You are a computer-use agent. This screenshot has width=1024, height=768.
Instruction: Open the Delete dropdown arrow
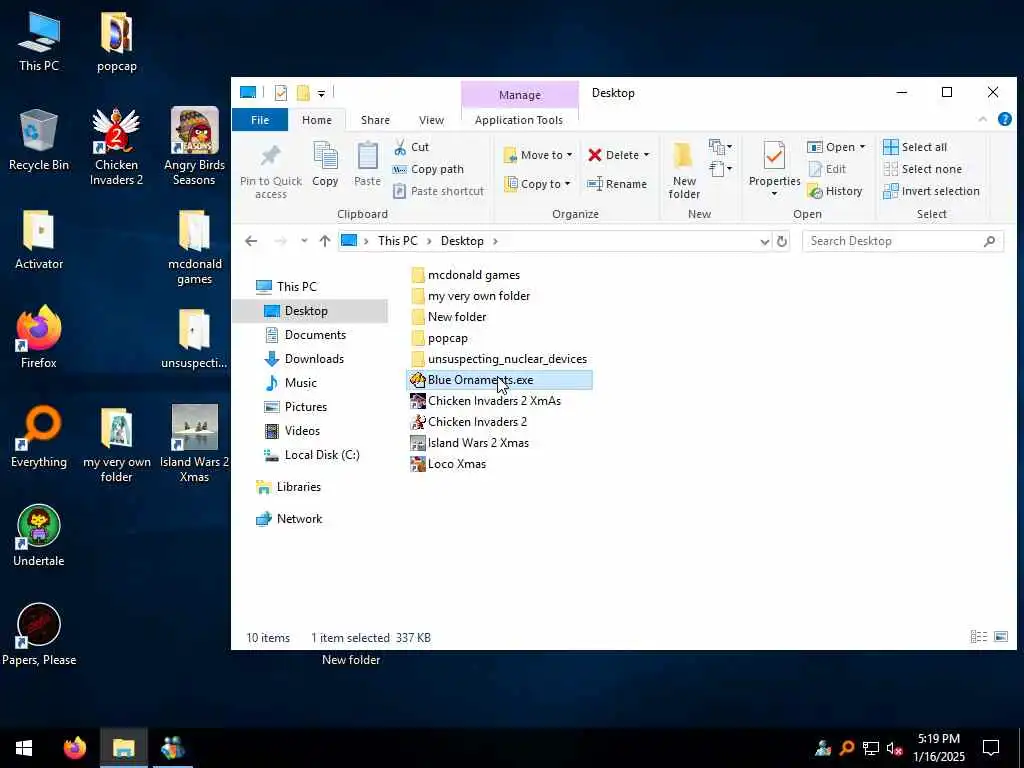point(647,155)
